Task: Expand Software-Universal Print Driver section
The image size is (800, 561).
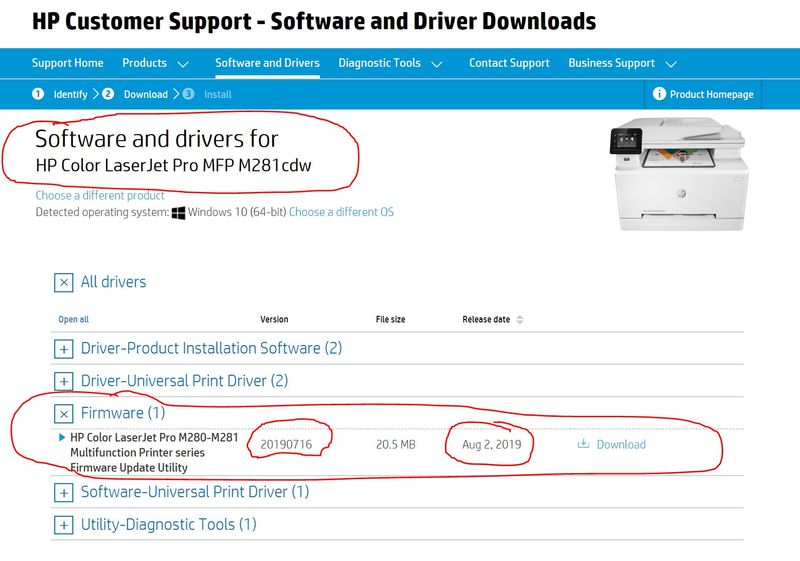Action: point(64,492)
